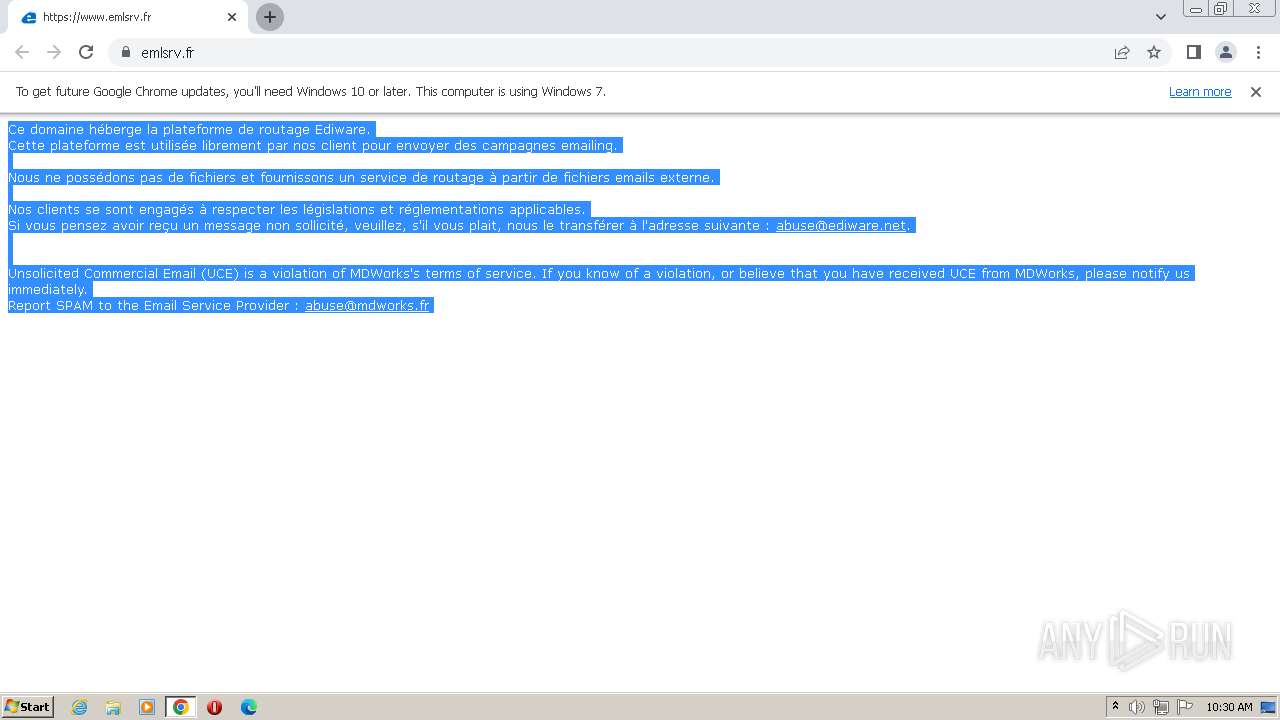Screen dimensions: 1280x720
Task: Share this page icon
Action: (x=1122, y=52)
